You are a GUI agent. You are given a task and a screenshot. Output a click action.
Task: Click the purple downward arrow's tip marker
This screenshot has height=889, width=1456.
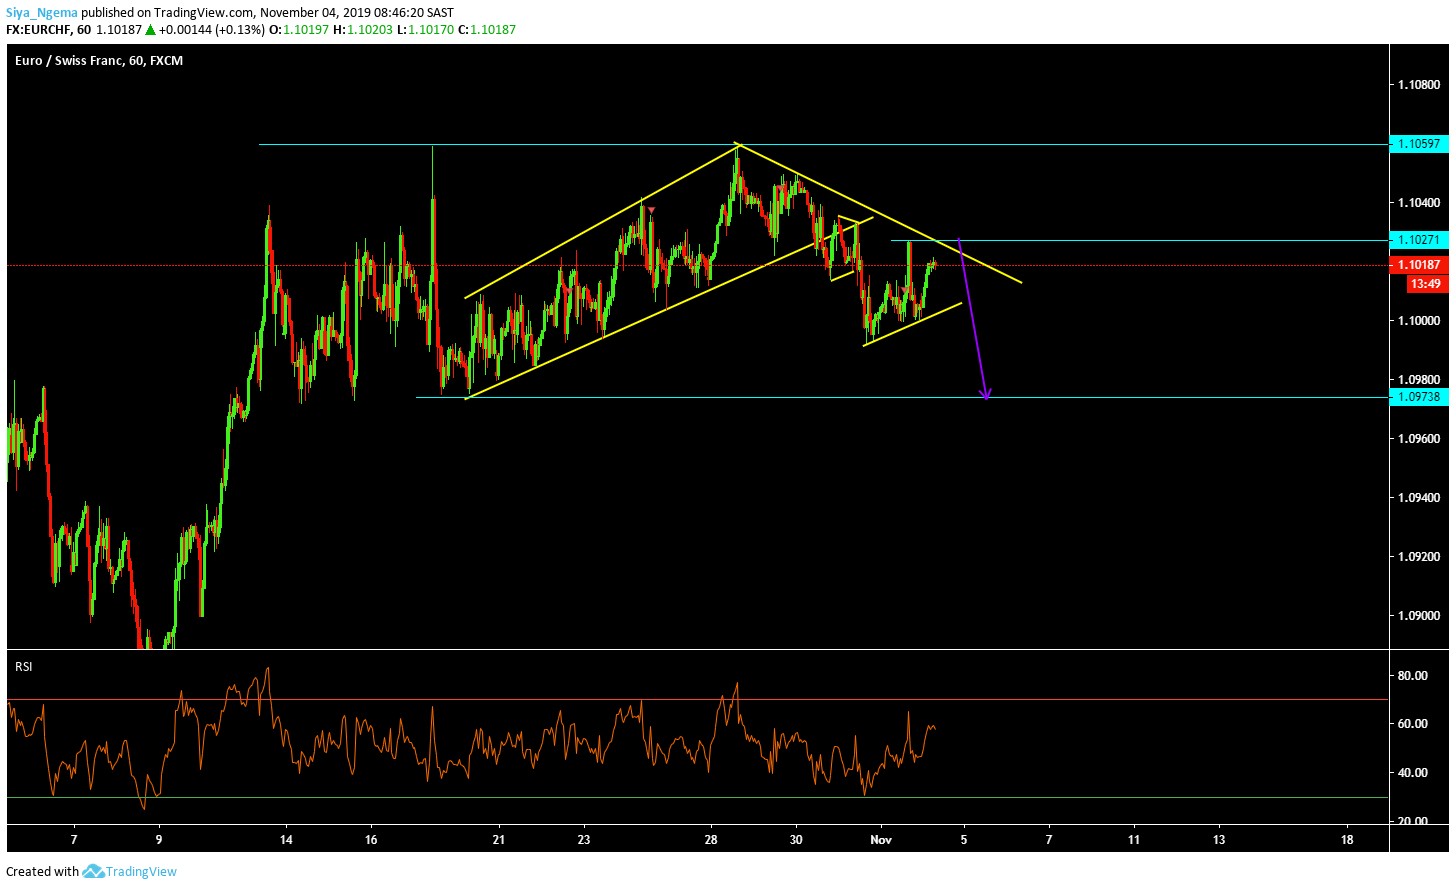click(986, 395)
